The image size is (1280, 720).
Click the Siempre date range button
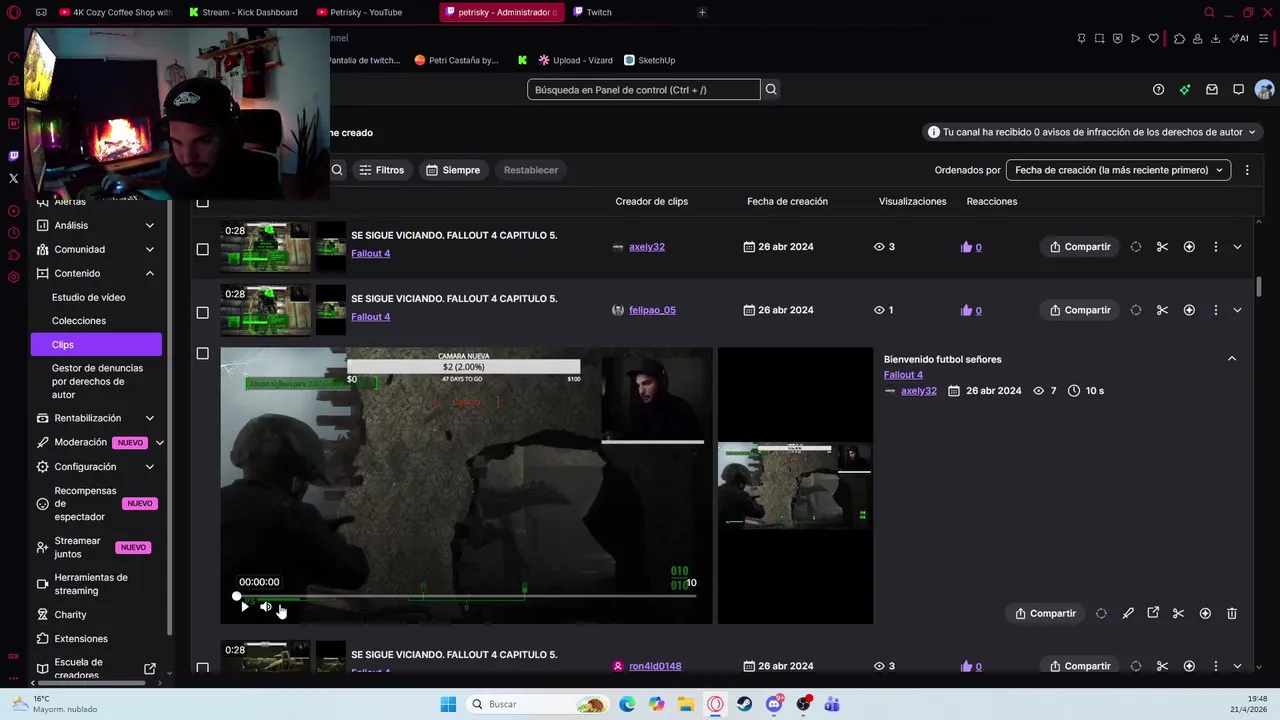(x=454, y=170)
